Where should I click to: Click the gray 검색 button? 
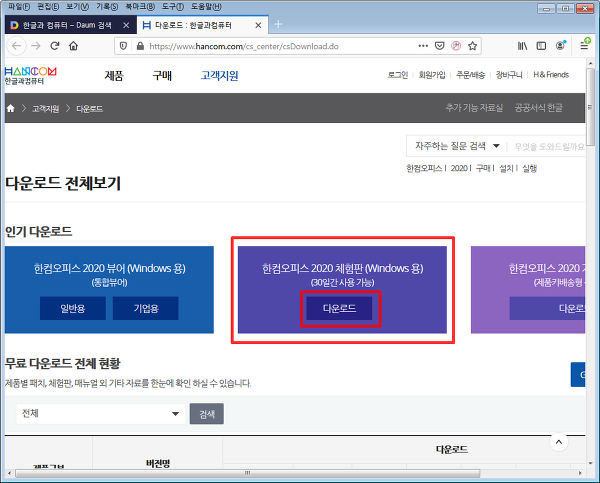207,414
